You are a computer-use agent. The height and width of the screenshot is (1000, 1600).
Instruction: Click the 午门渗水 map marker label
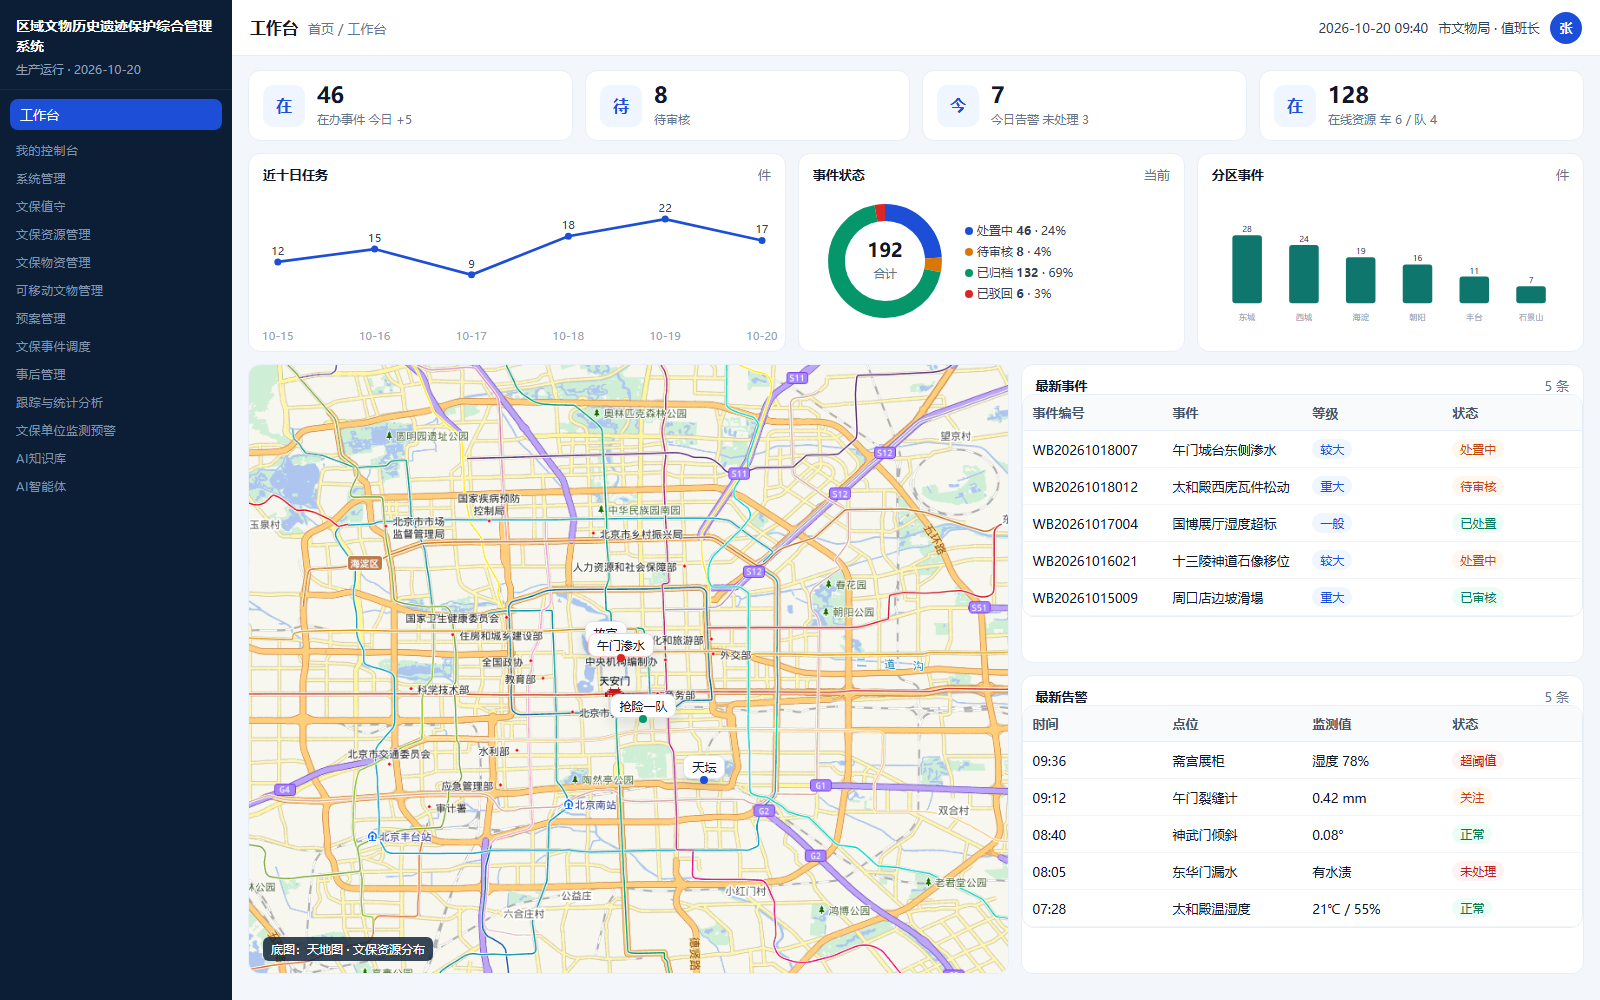[x=620, y=646]
